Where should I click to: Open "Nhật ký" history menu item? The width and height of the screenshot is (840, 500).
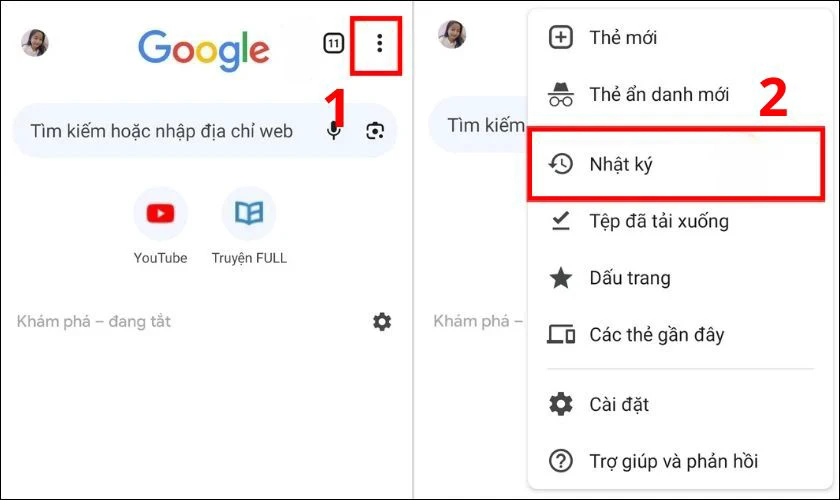coord(620,163)
